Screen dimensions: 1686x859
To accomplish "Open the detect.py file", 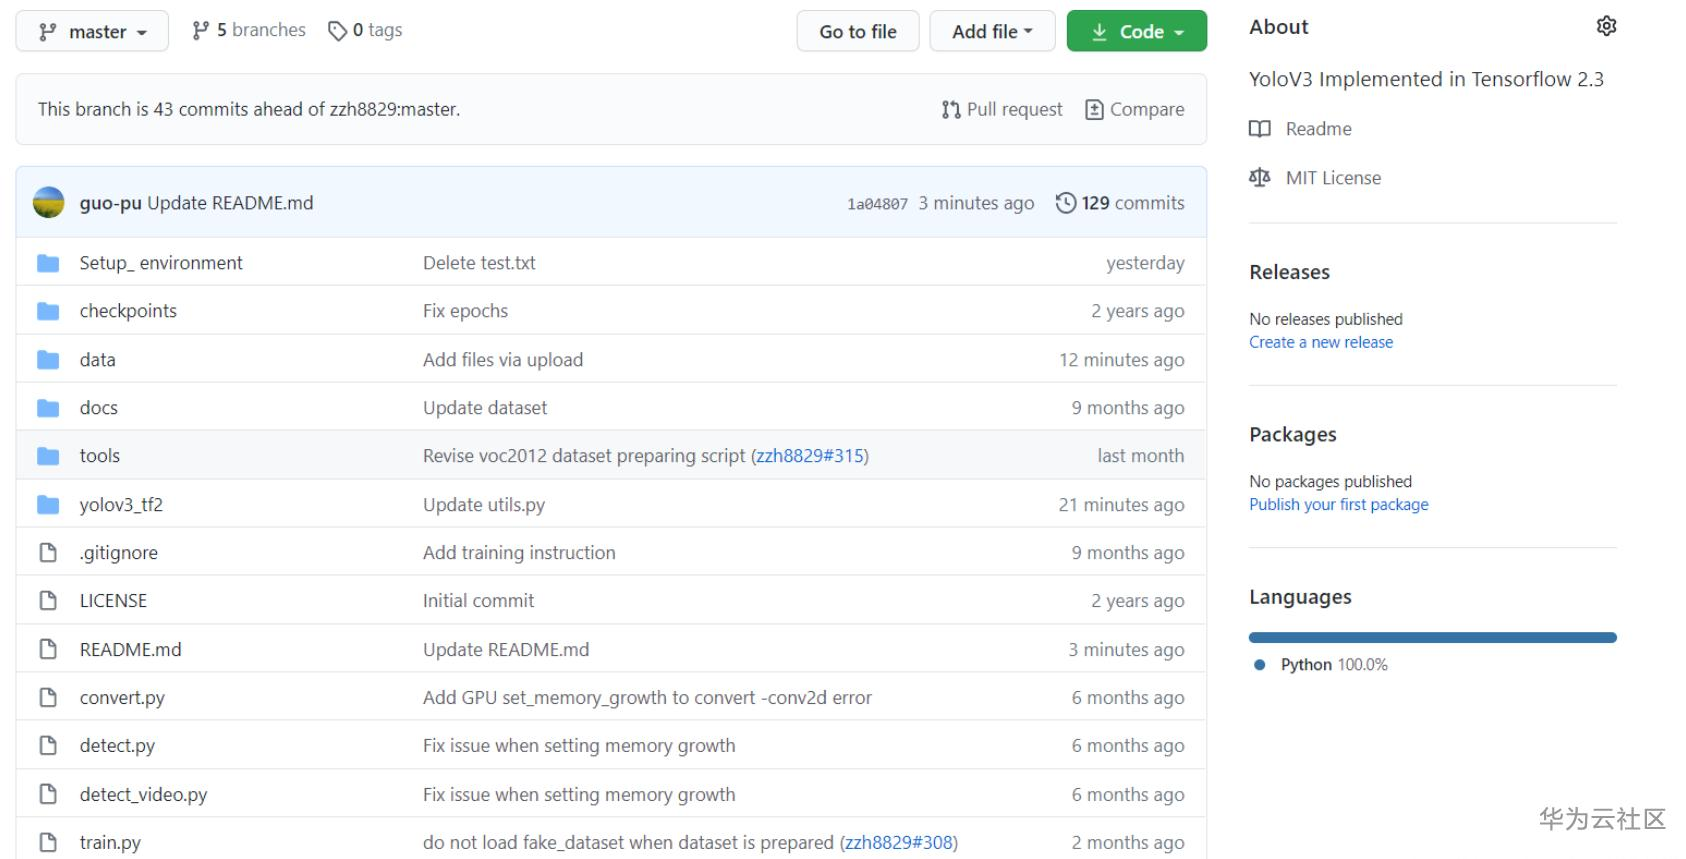I will (x=117, y=746).
